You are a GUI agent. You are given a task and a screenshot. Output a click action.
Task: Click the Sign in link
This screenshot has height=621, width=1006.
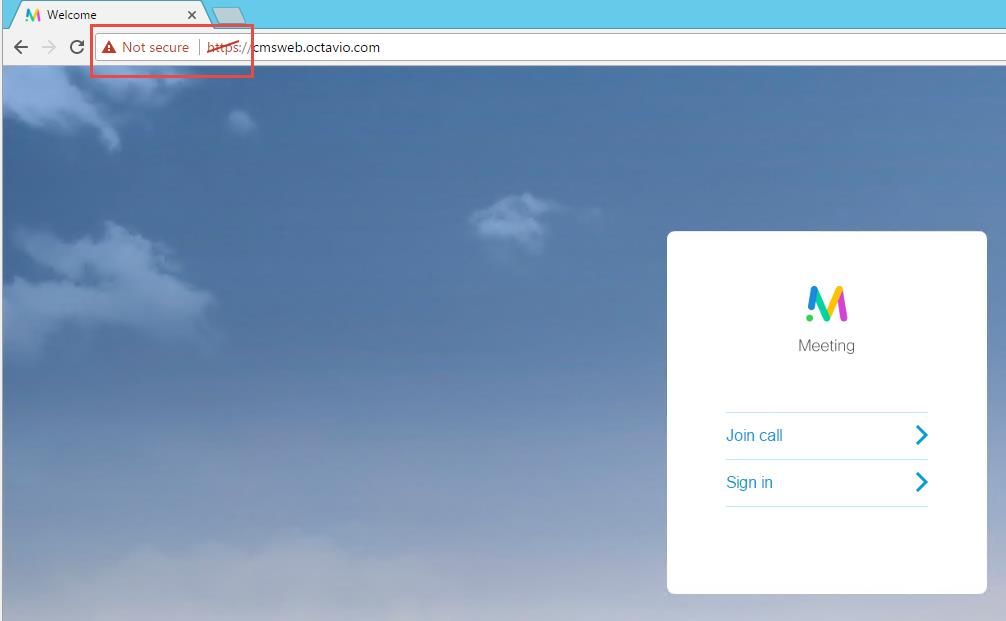click(x=749, y=482)
